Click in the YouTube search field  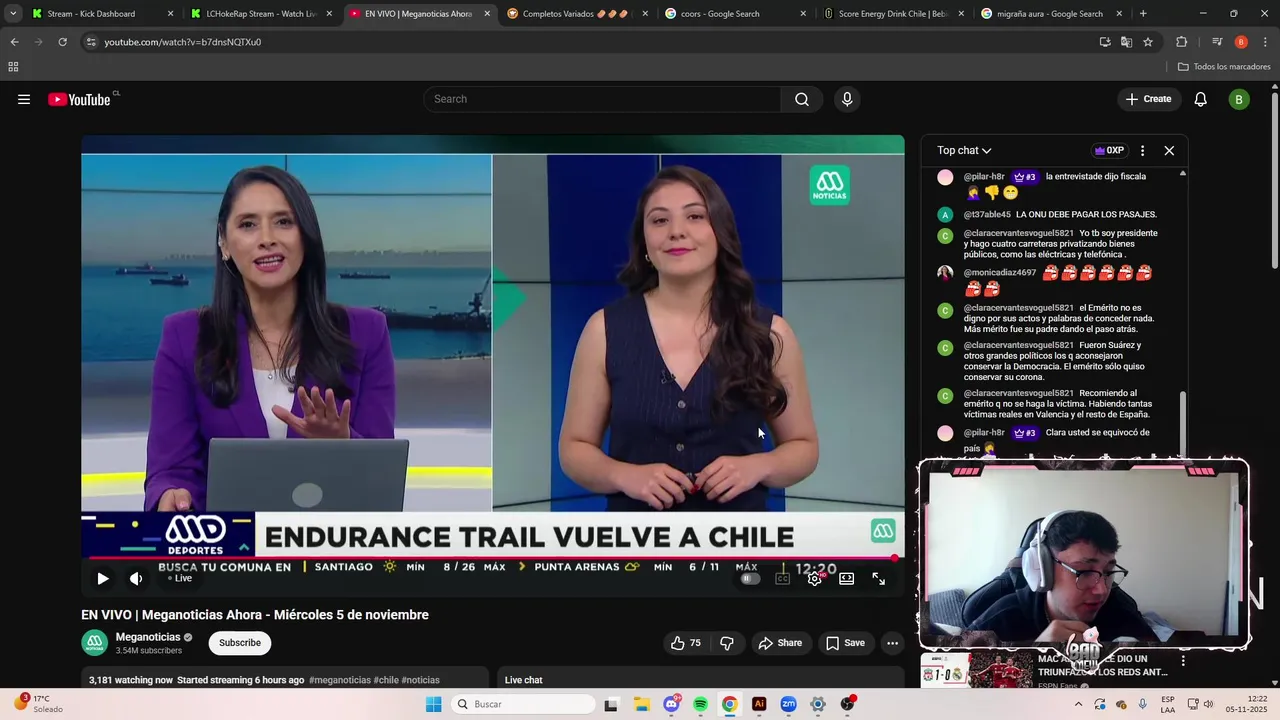point(602,99)
